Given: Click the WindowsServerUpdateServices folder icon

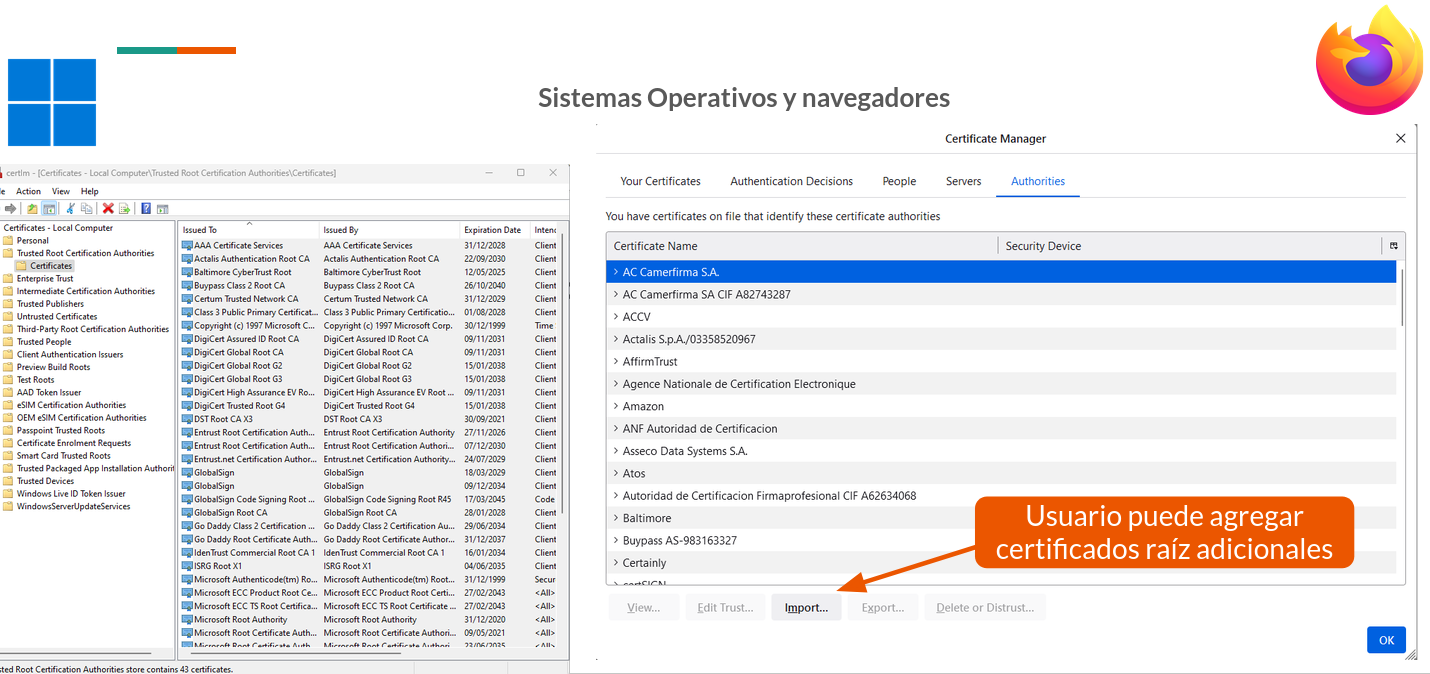Looking at the screenshot, I should click(x=8, y=506).
